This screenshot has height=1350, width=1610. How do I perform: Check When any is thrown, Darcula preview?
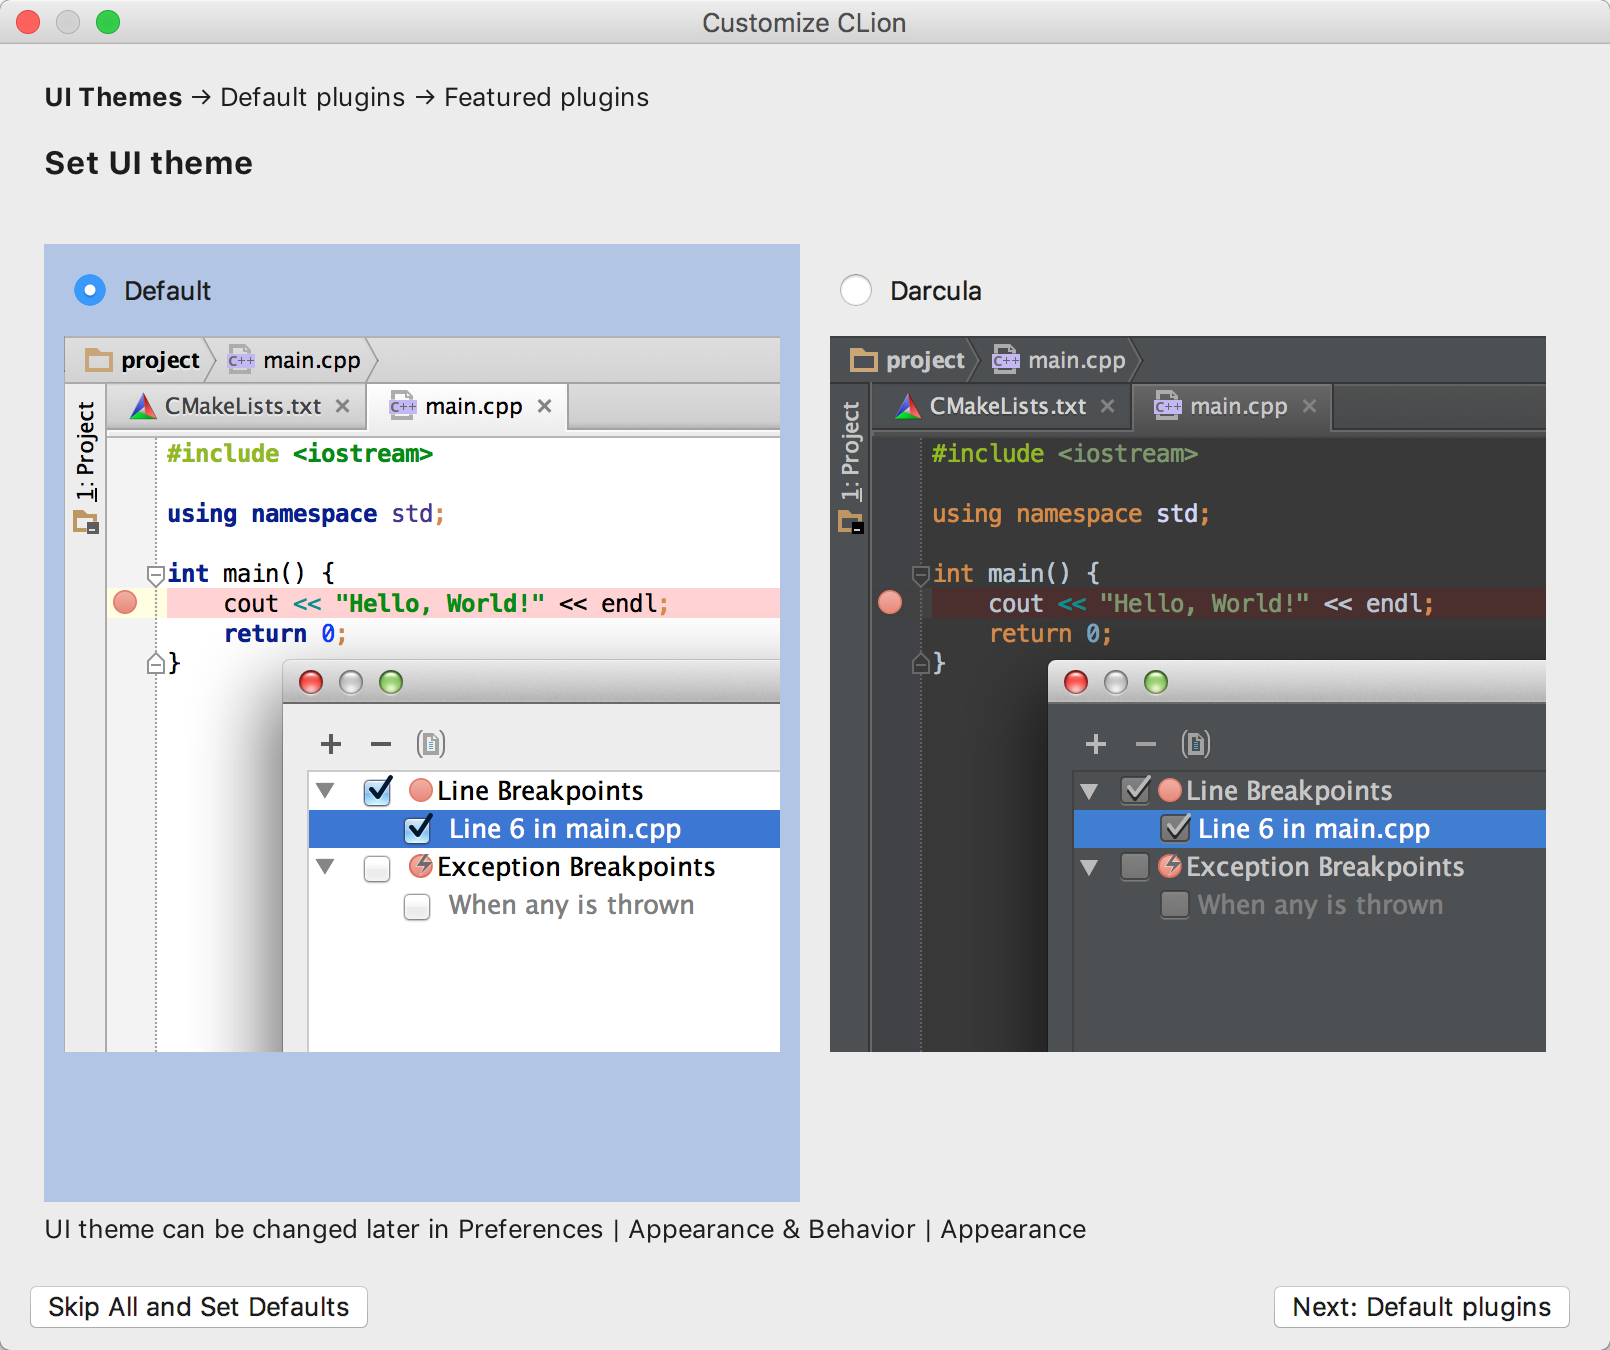coord(1175,904)
